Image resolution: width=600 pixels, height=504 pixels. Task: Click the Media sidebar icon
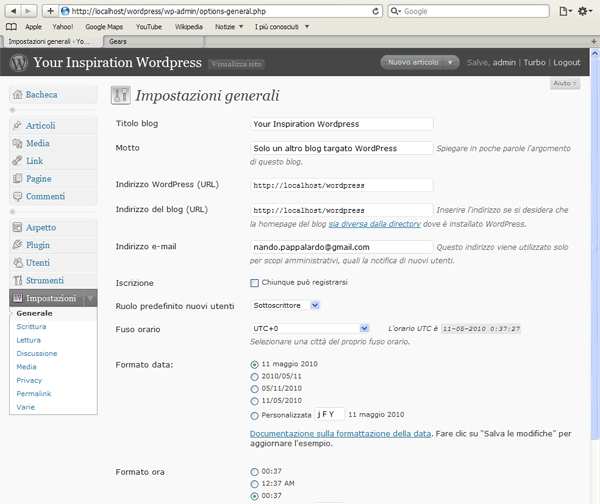click(17, 143)
